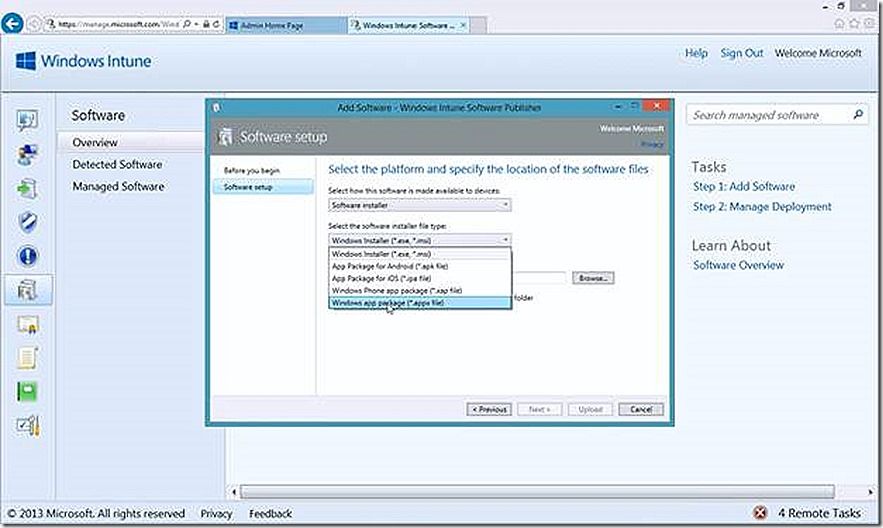
Task: Switch to Windows Intune Software browser tab
Action: click(408, 25)
